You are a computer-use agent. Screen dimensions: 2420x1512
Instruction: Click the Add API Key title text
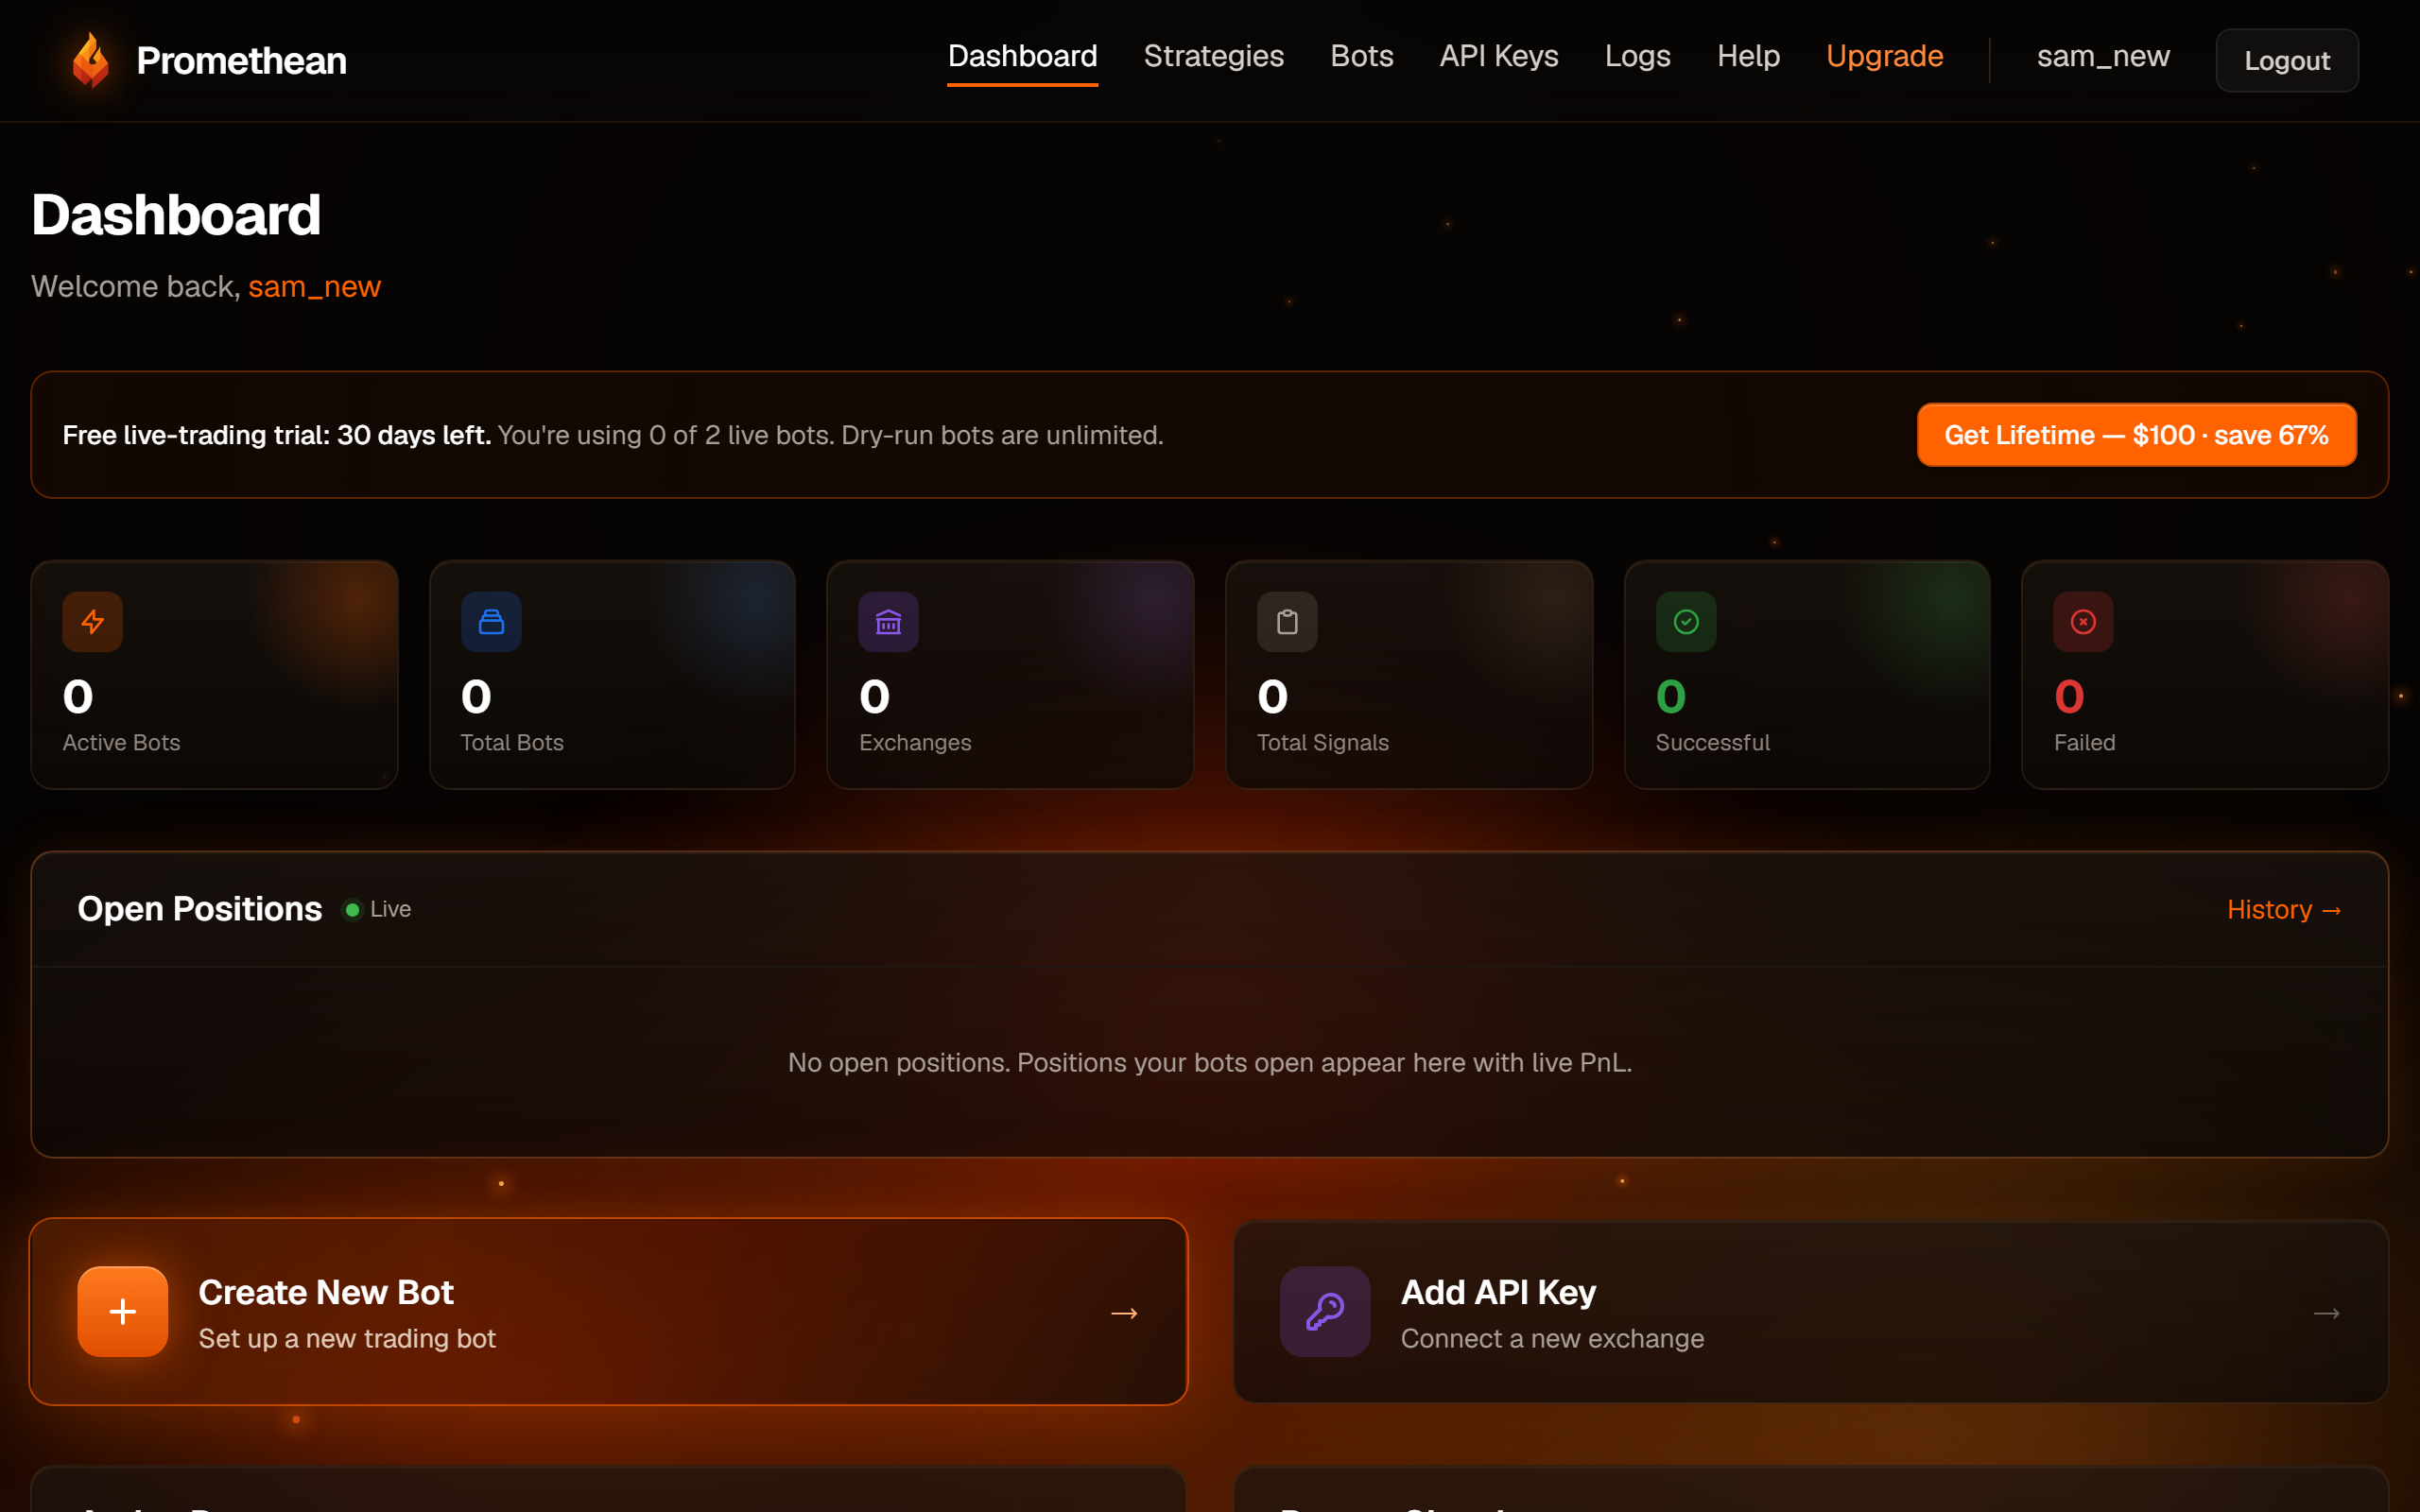click(1498, 1292)
